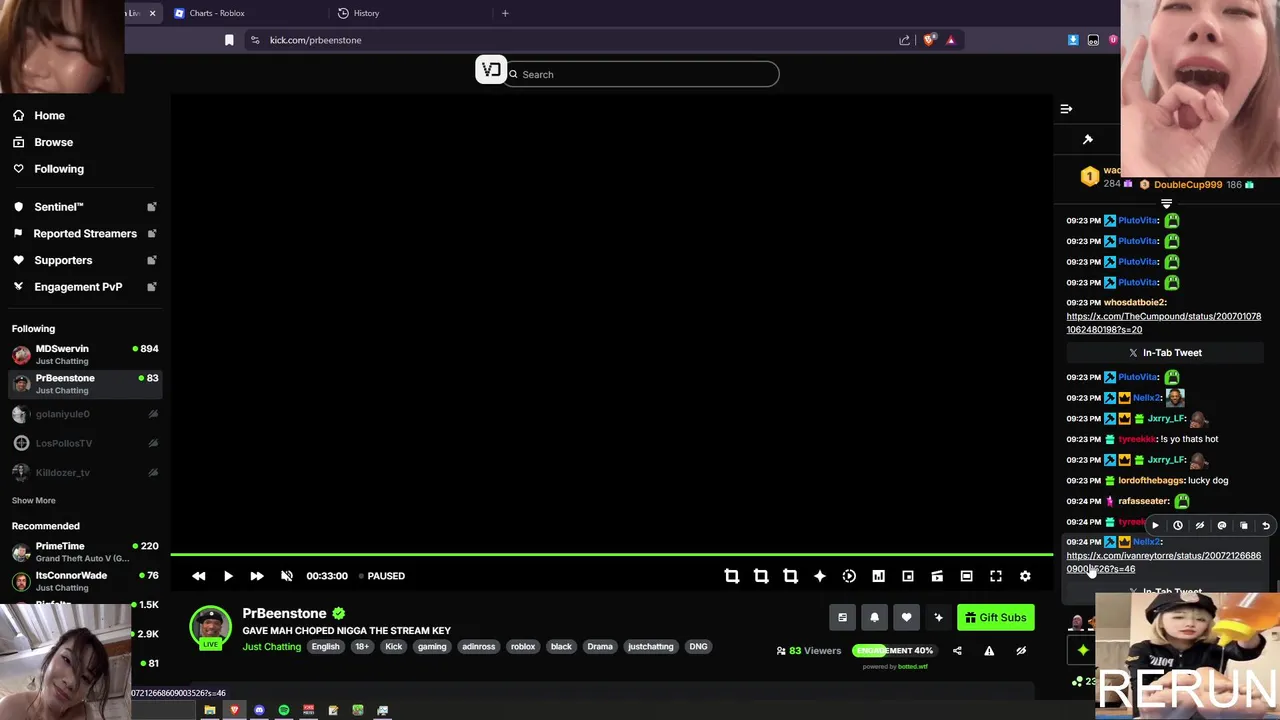
Task: Click the heart follow button
Action: (x=906, y=618)
